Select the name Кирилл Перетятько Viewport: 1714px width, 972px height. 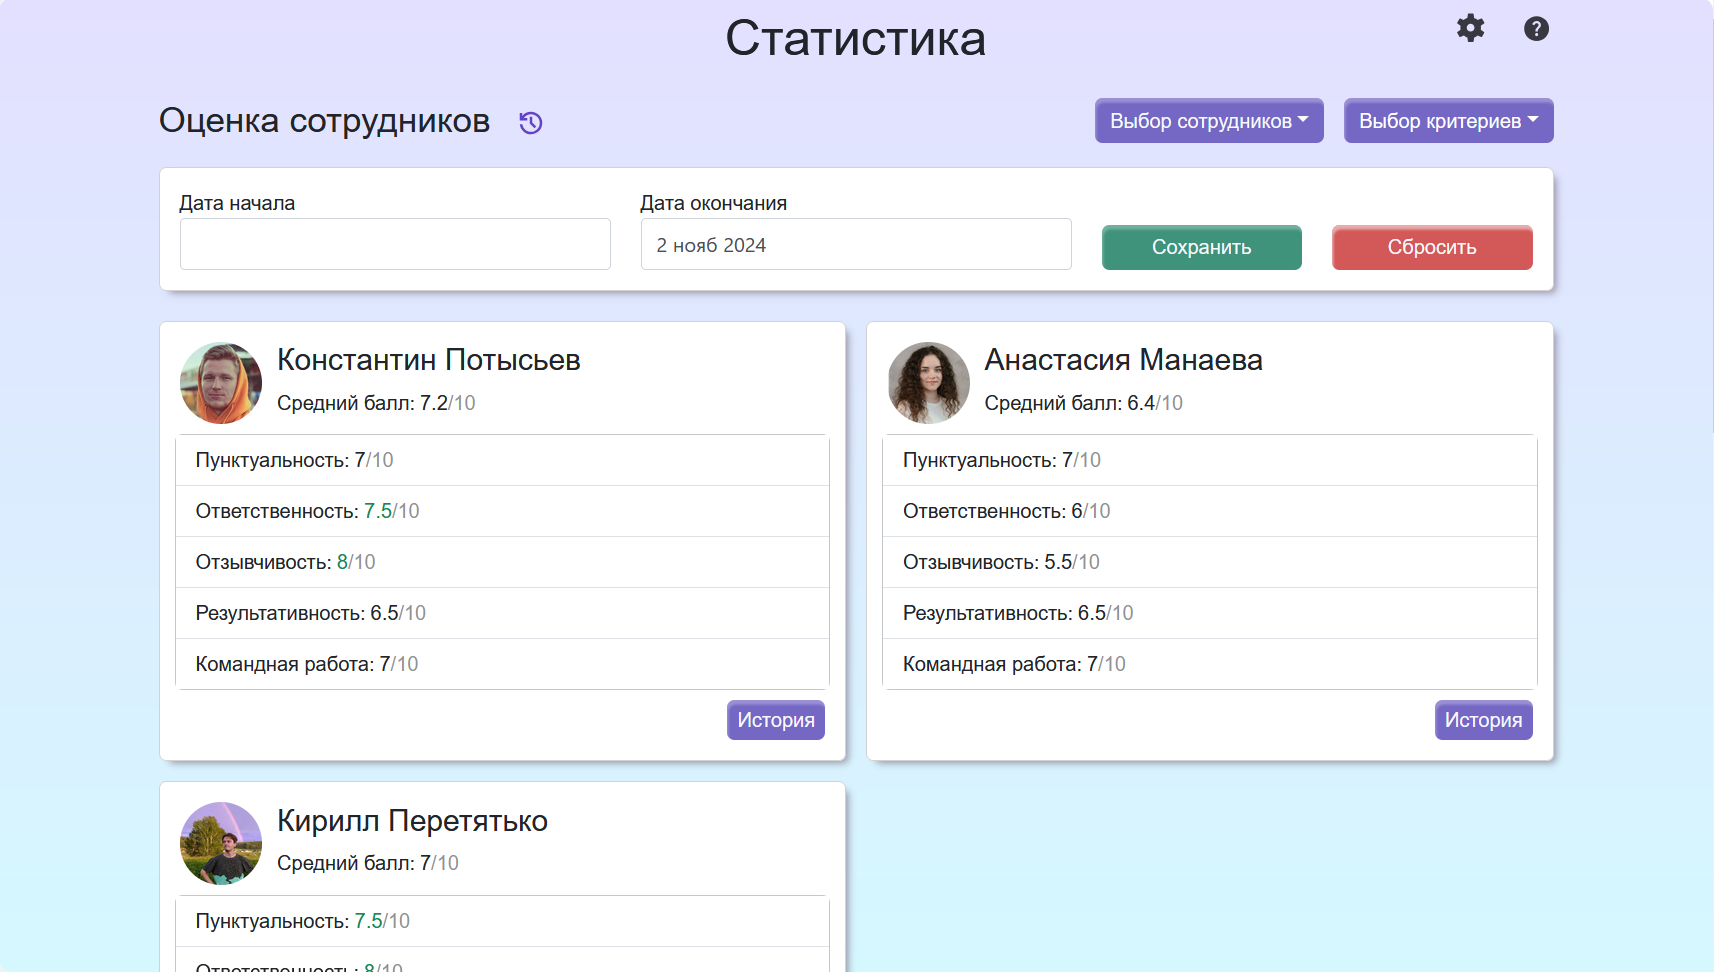412,821
